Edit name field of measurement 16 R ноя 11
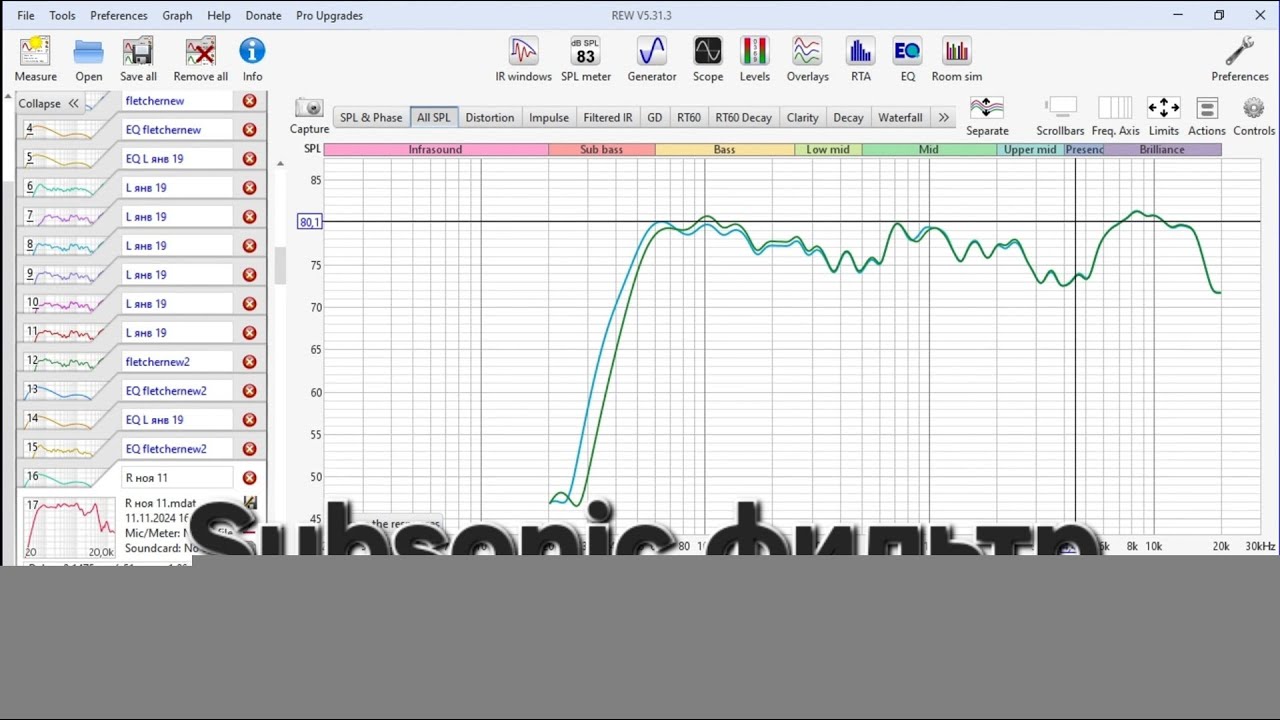This screenshot has width=1280, height=720. (177, 478)
